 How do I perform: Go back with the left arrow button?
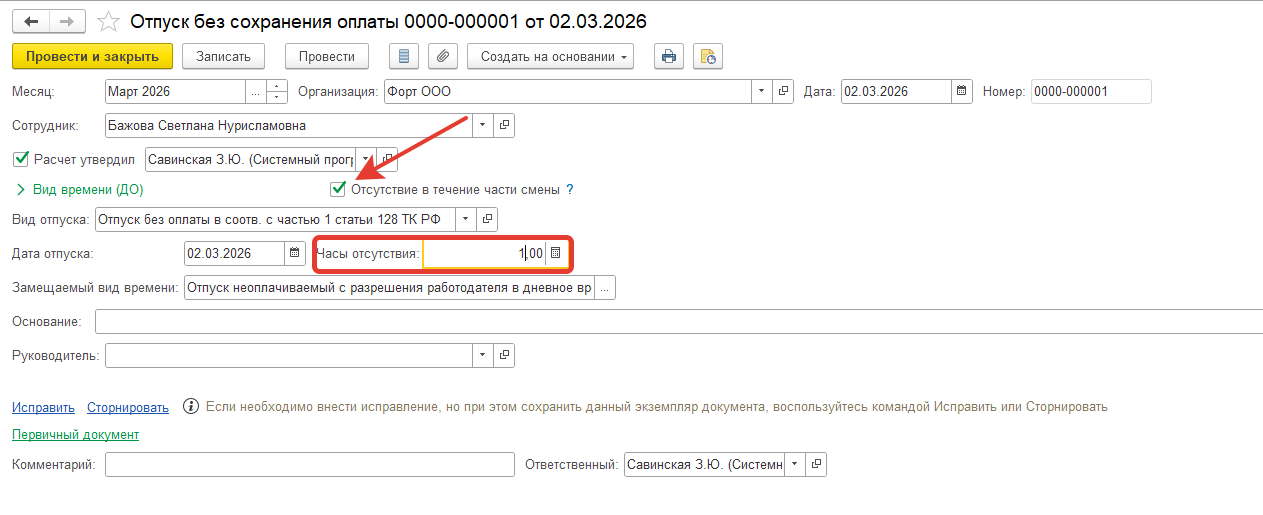point(31,20)
